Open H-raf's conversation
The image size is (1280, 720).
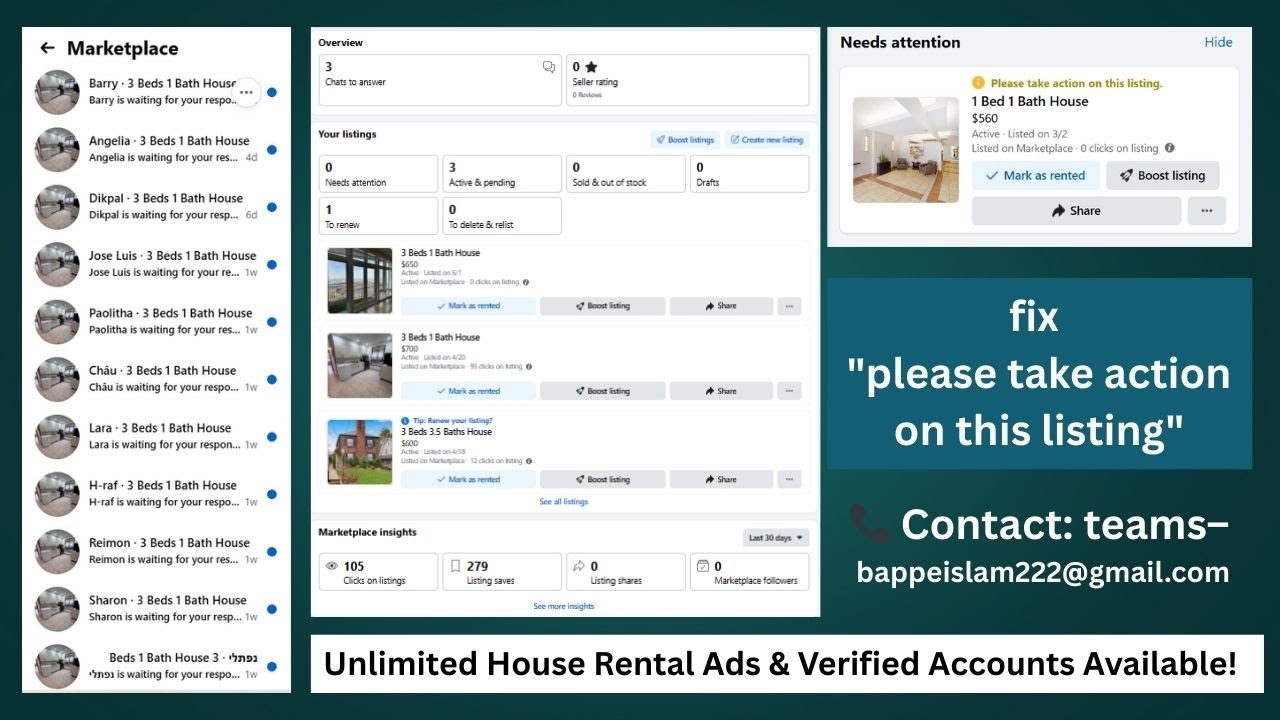156,494
